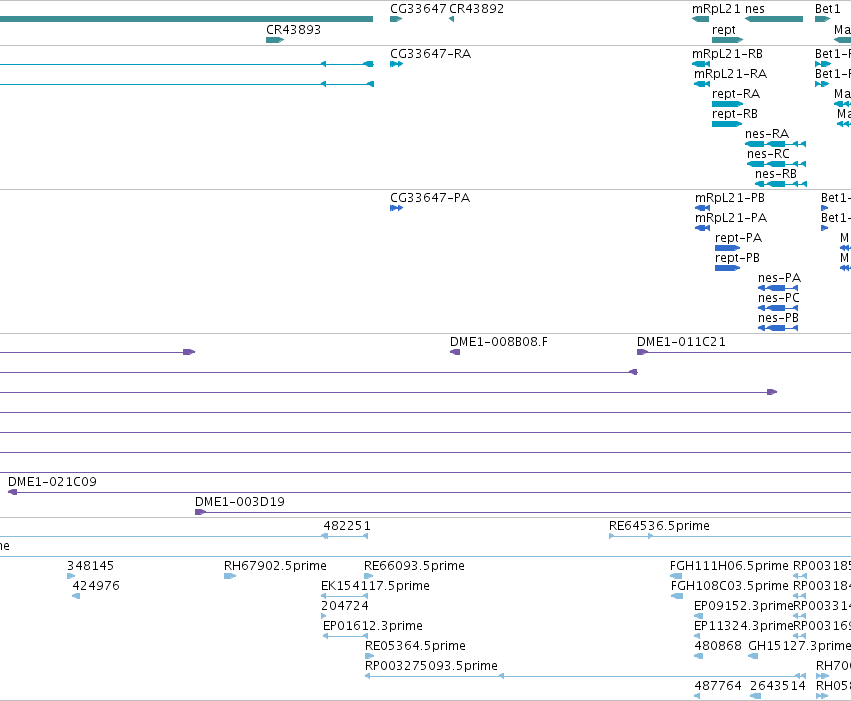Click the CG33647 gene label

point(418,9)
